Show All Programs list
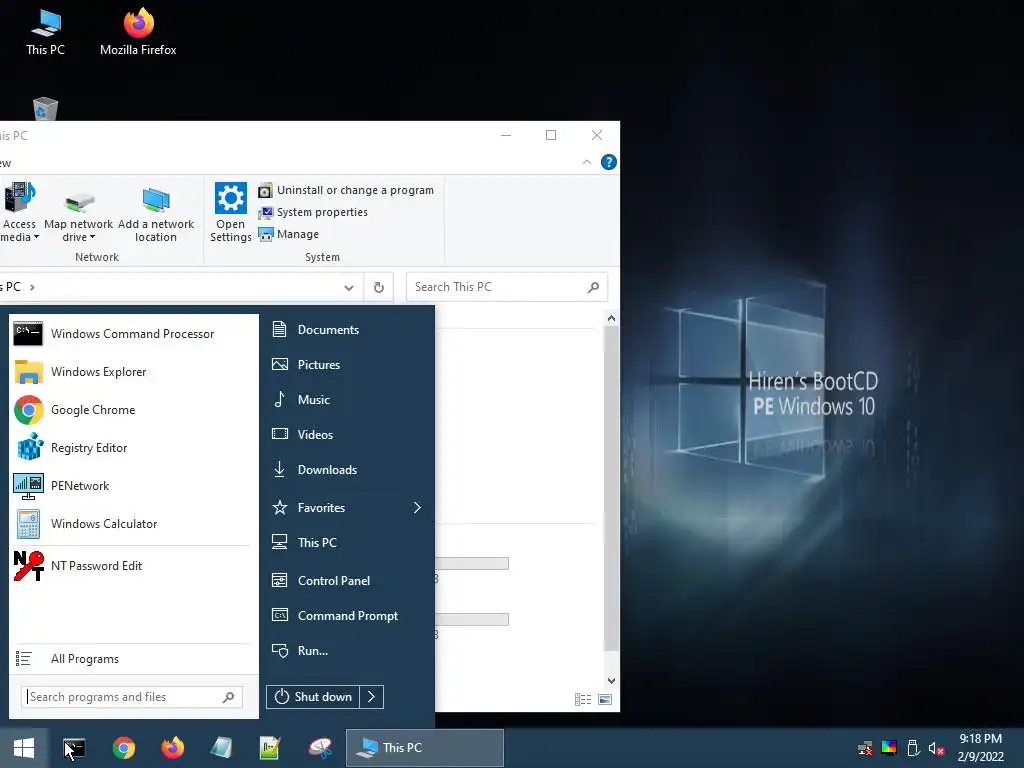Image resolution: width=1024 pixels, height=768 pixels. point(131,659)
